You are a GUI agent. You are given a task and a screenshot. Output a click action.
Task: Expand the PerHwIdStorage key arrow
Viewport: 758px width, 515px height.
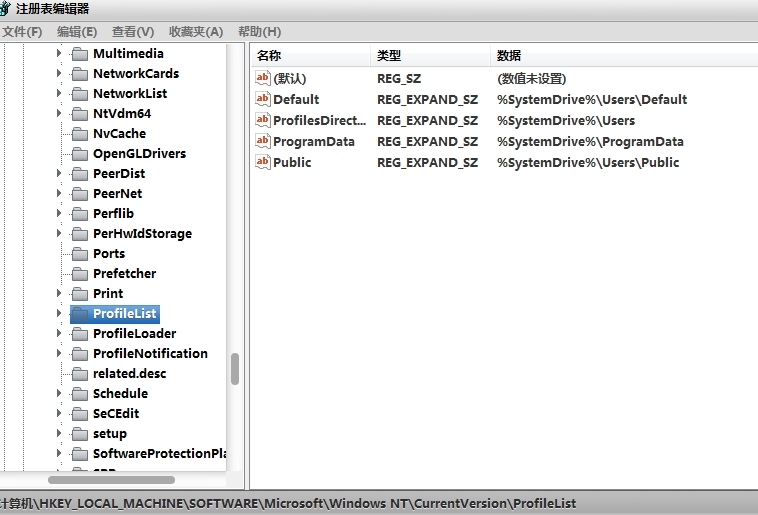[x=59, y=234]
